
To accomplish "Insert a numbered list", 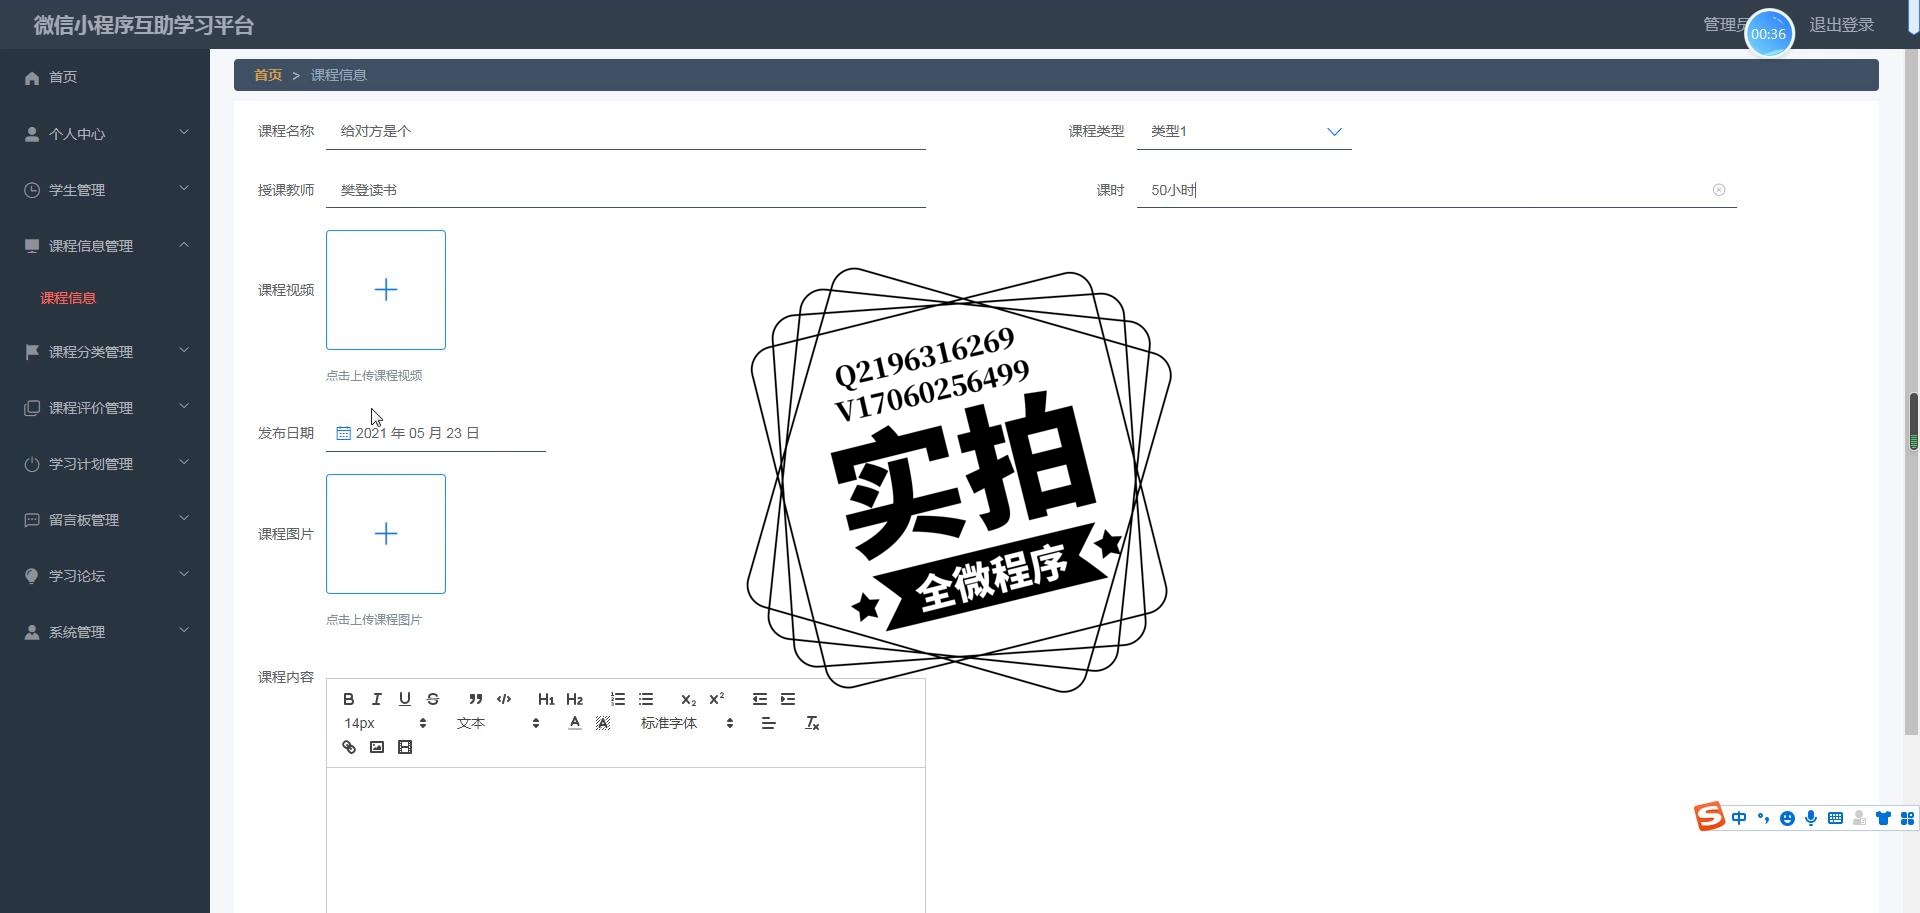I will 618,699.
